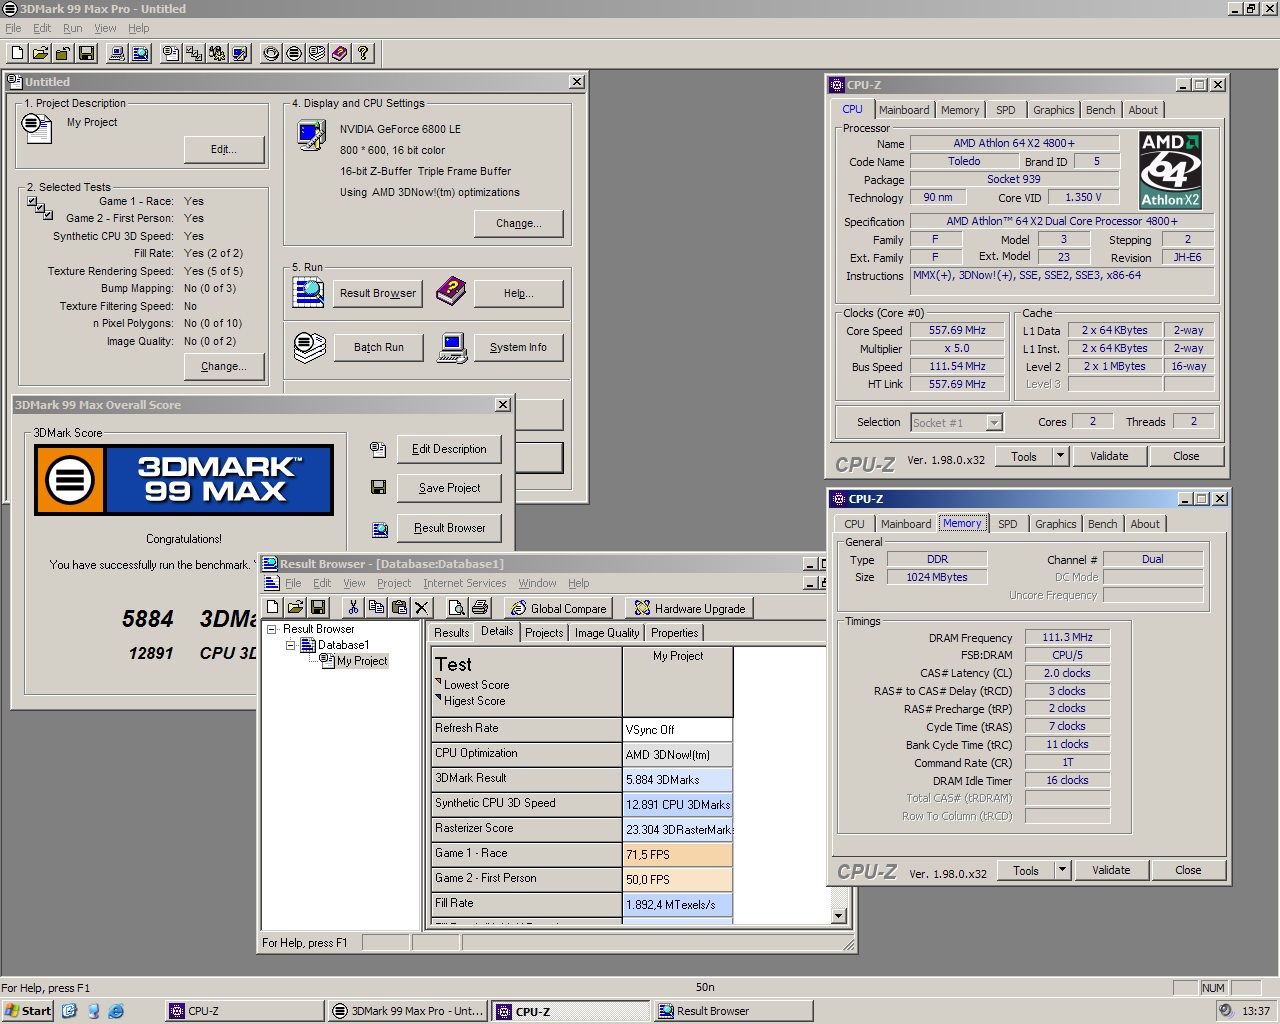The image size is (1280, 1024).
Task: Click magnifier icon beside Result Browser in Run section
Action: 309,292
